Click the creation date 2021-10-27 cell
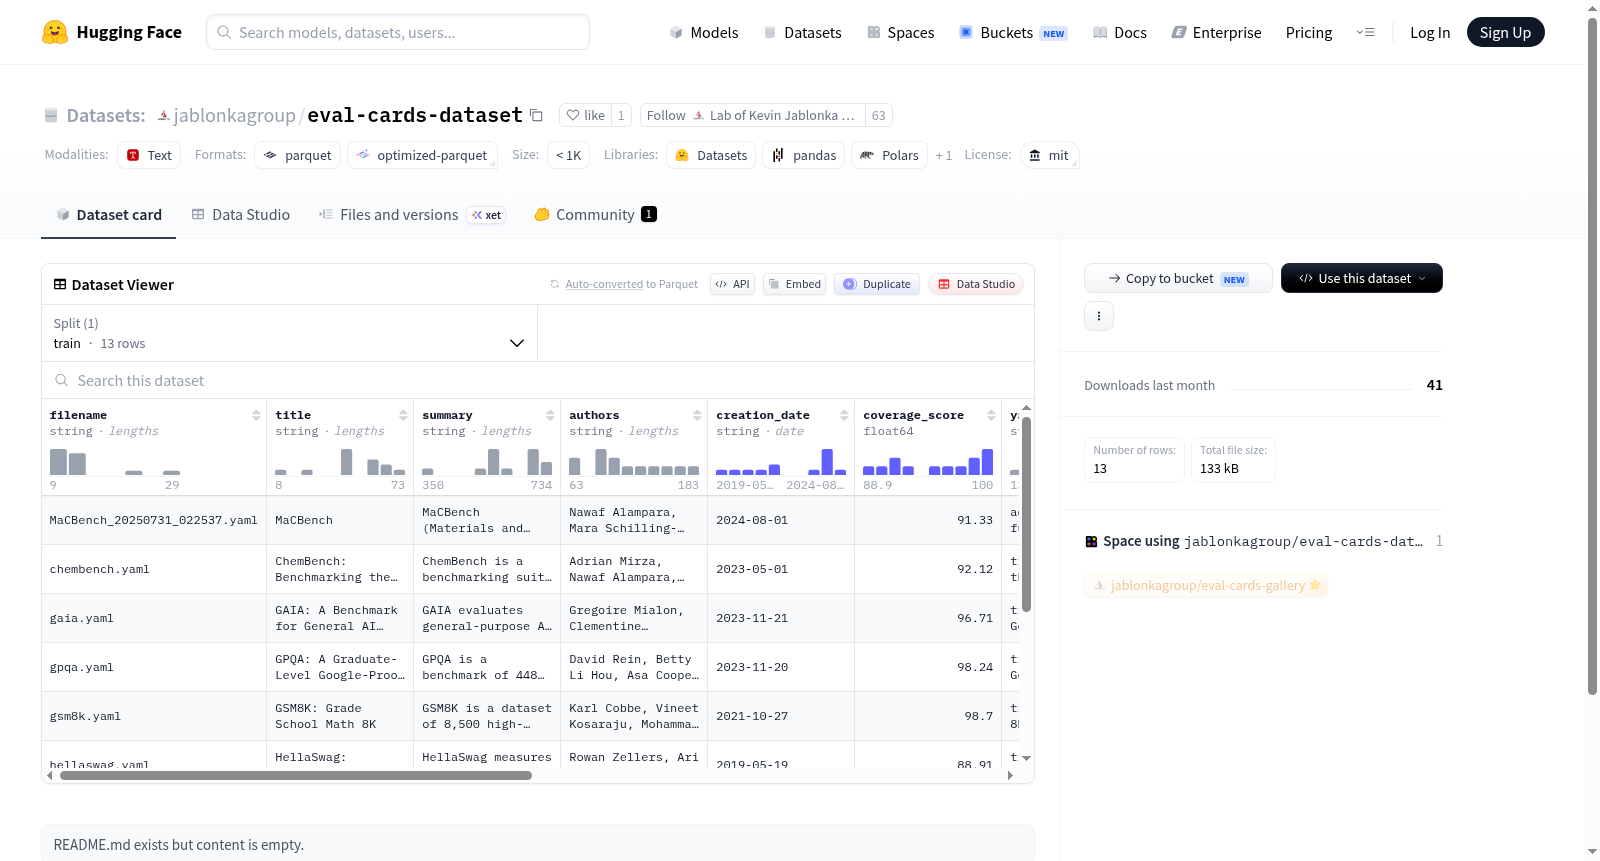The image size is (1600, 861). [x=781, y=716]
